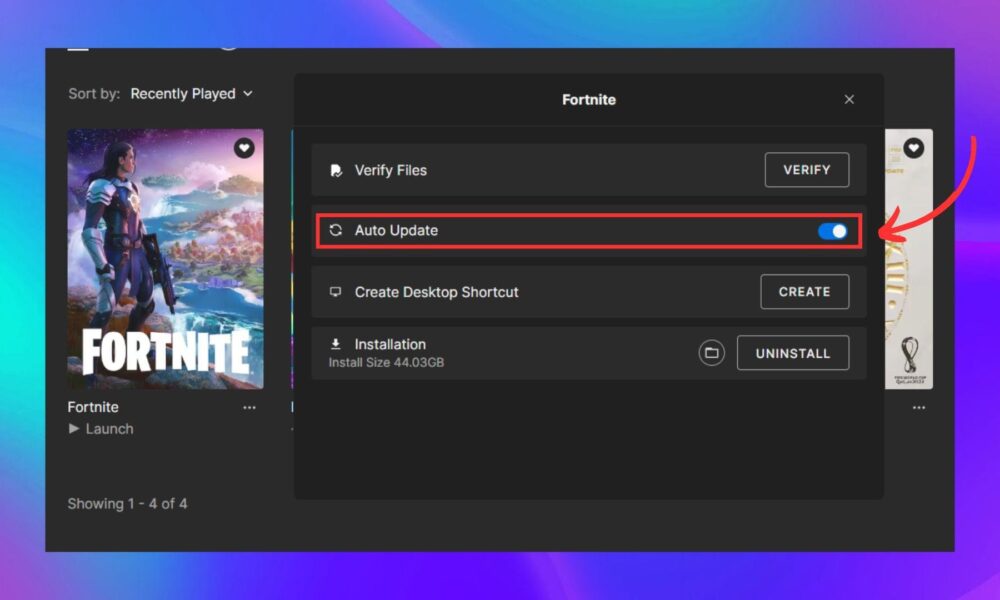Click the Installation label
Screen dimensions: 1000x600
tap(390, 344)
